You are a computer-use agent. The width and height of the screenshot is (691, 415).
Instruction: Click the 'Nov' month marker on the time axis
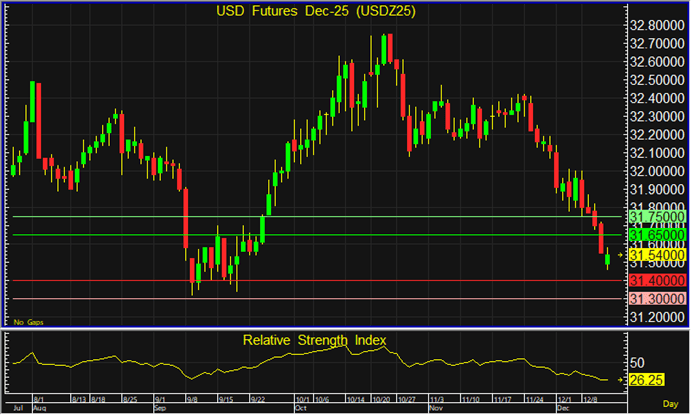pyautogui.click(x=435, y=409)
